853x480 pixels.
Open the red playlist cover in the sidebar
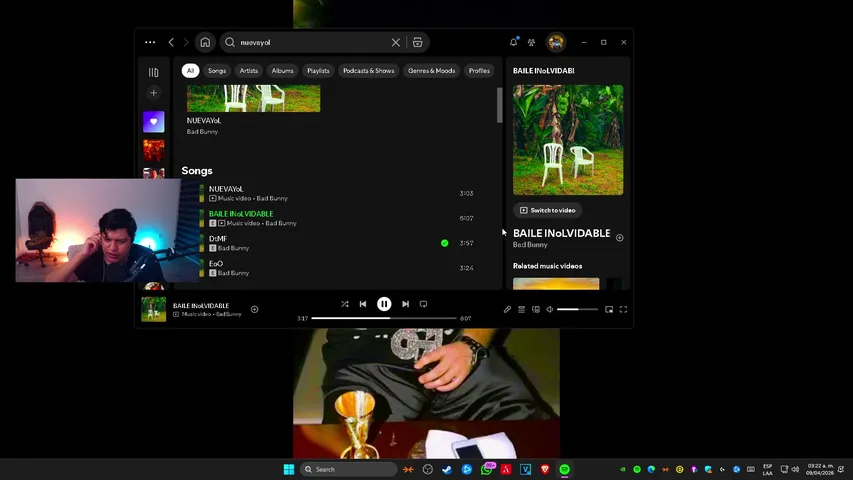click(x=153, y=150)
